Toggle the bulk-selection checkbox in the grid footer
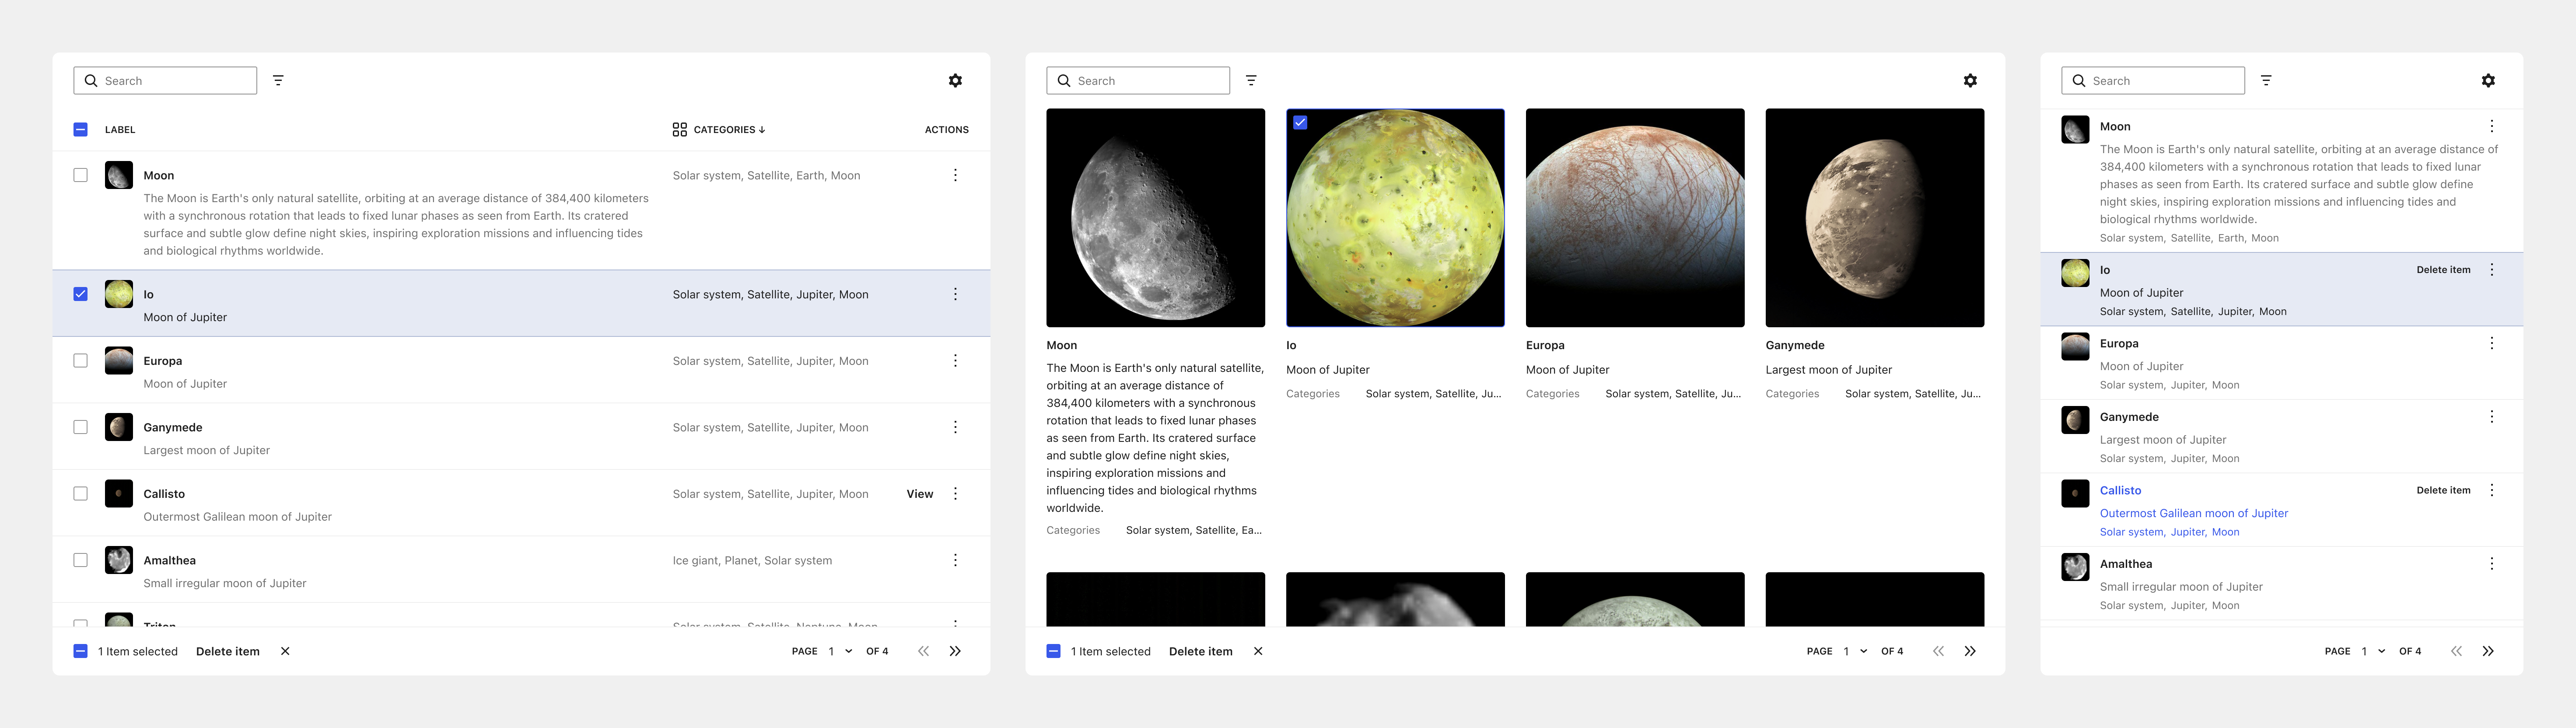 point(1053,651)
